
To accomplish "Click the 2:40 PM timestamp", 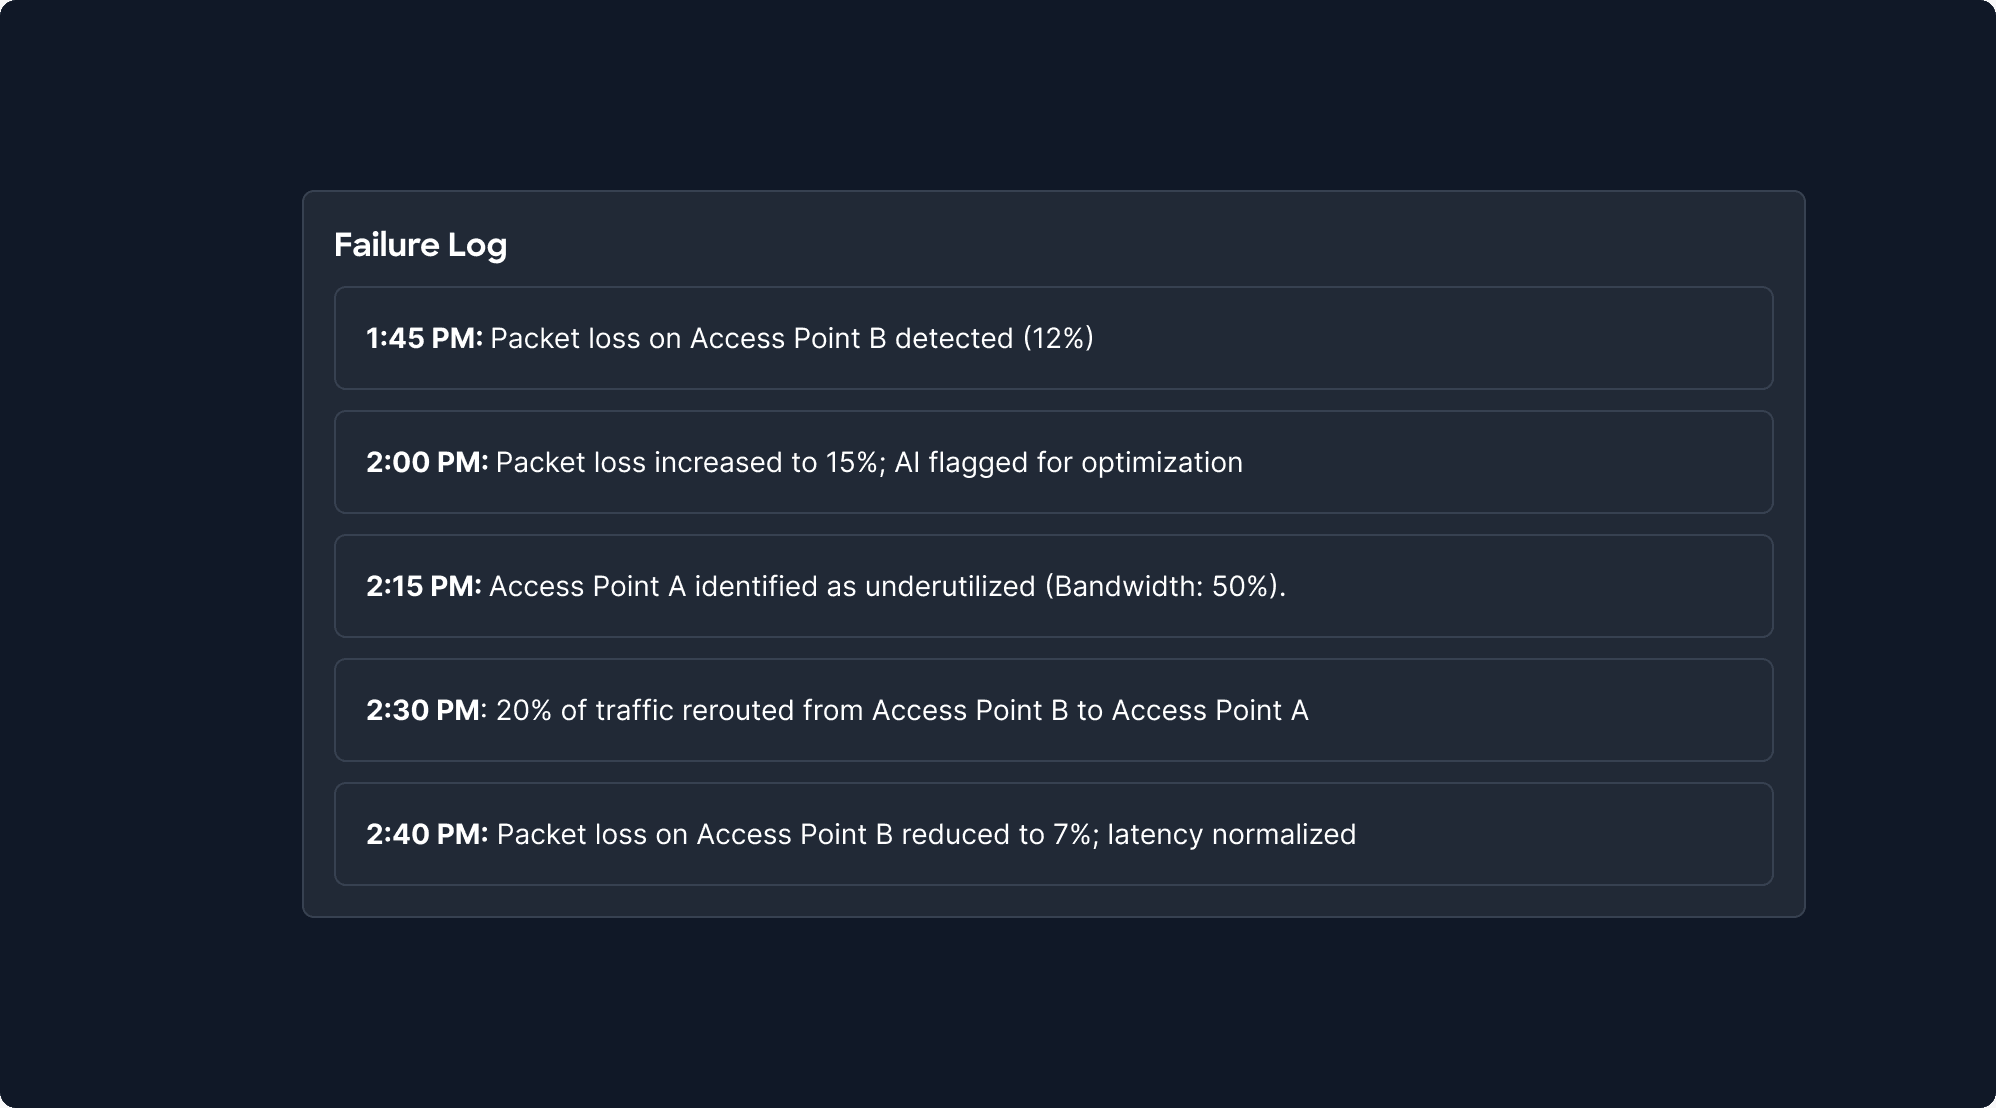I will pos(427,835).
